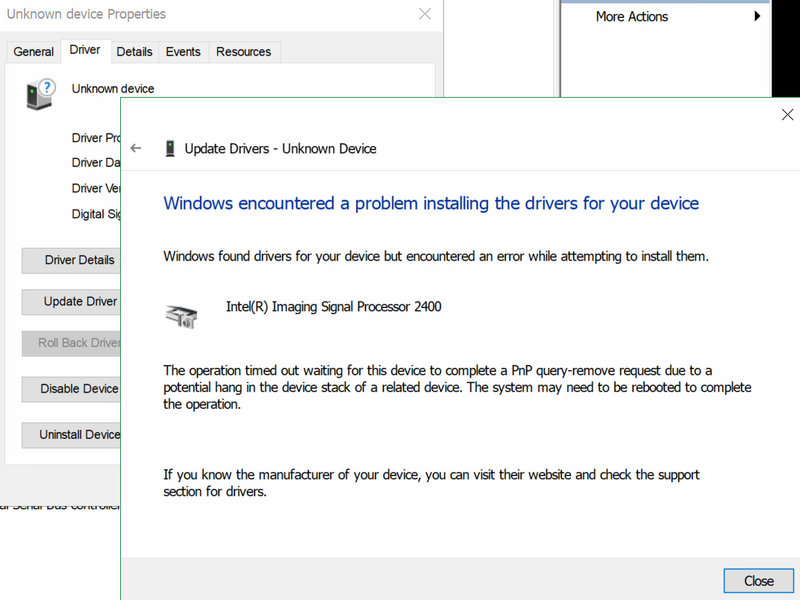Screen dimensions: 800x600
Task: Click the 'Unknown device Properties' window title
Action: point(86,14)
